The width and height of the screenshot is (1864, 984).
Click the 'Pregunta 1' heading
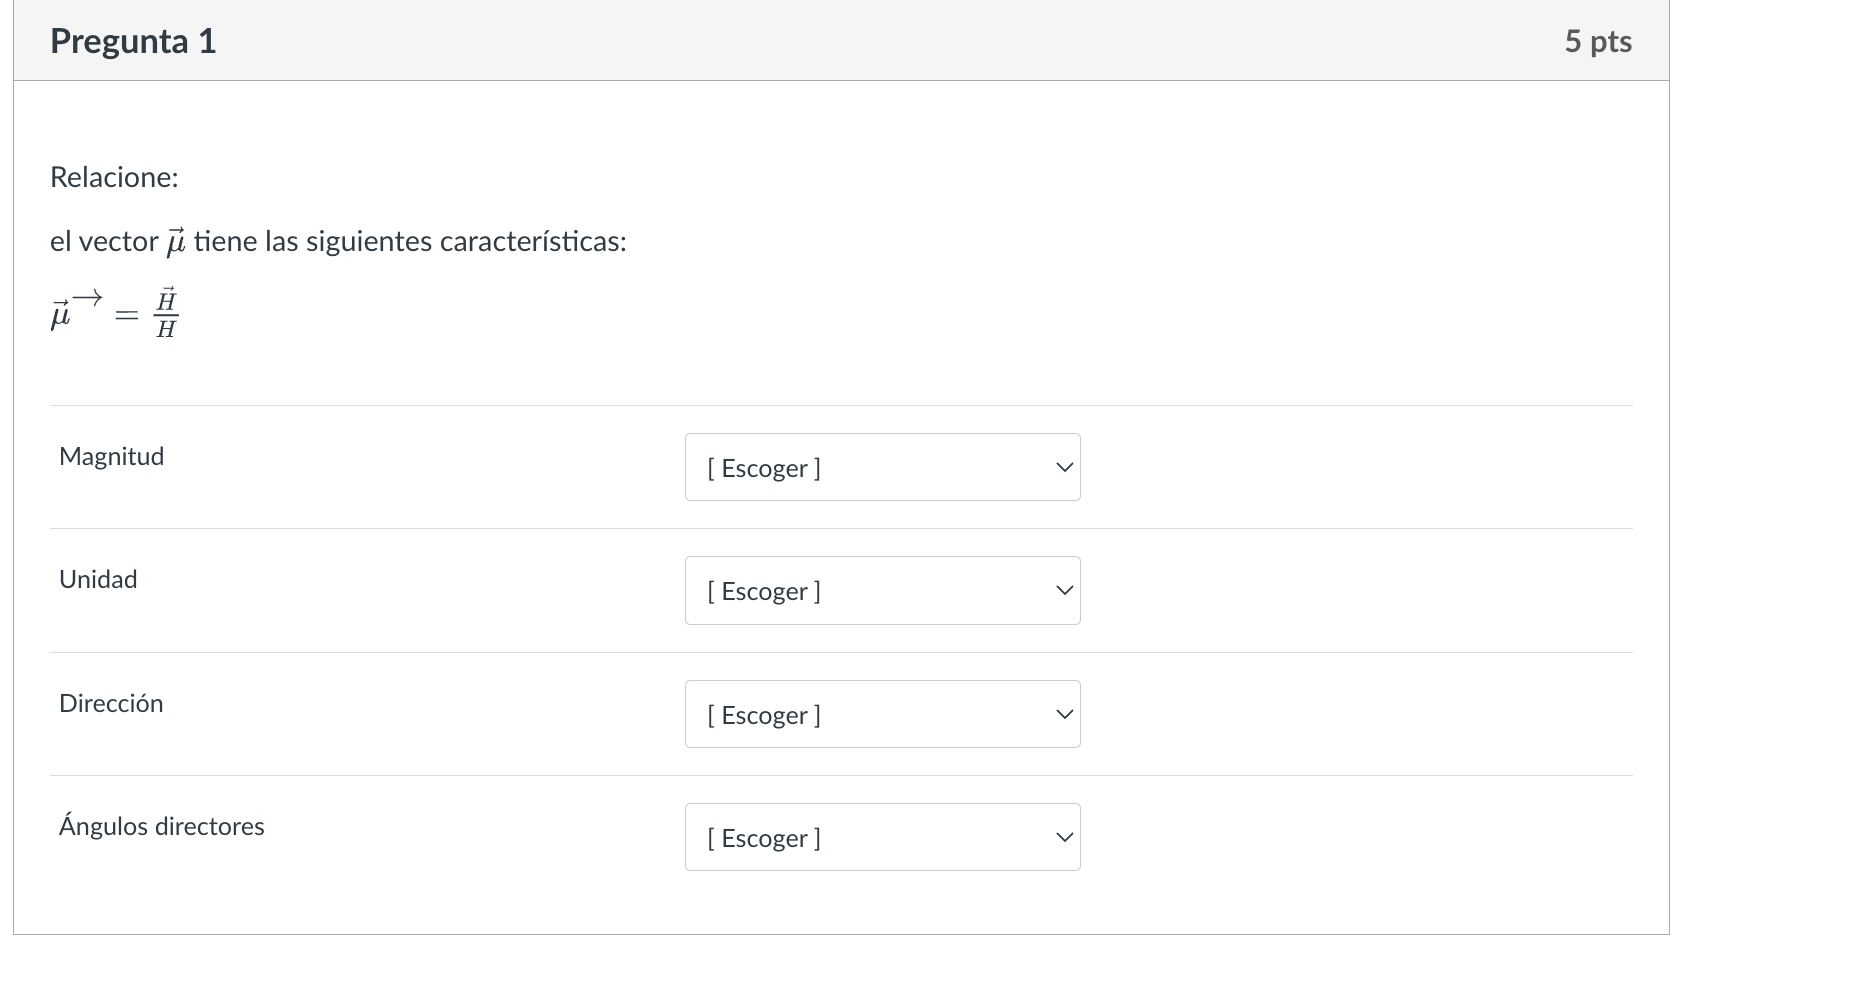point(133,41)
